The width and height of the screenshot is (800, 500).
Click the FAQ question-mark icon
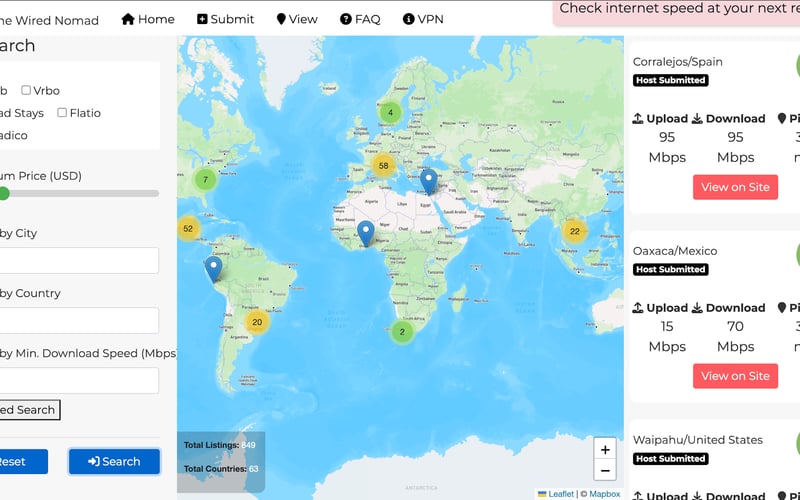click(346, 19)
